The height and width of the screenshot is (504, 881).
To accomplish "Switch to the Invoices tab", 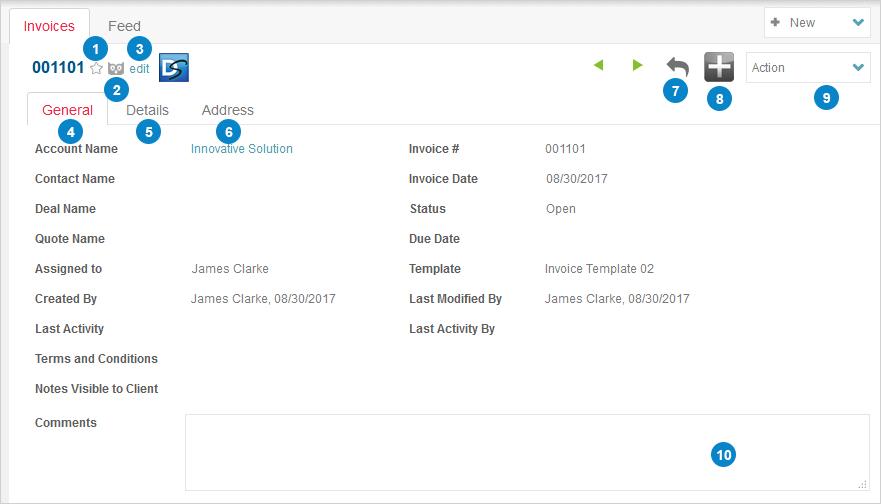I will [x=49, y=26].
